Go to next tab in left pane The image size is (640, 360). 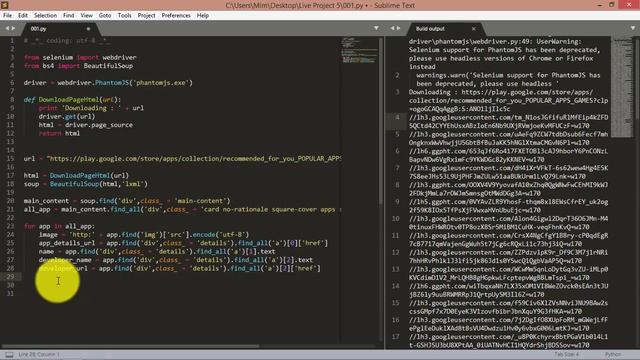point(13,28)
